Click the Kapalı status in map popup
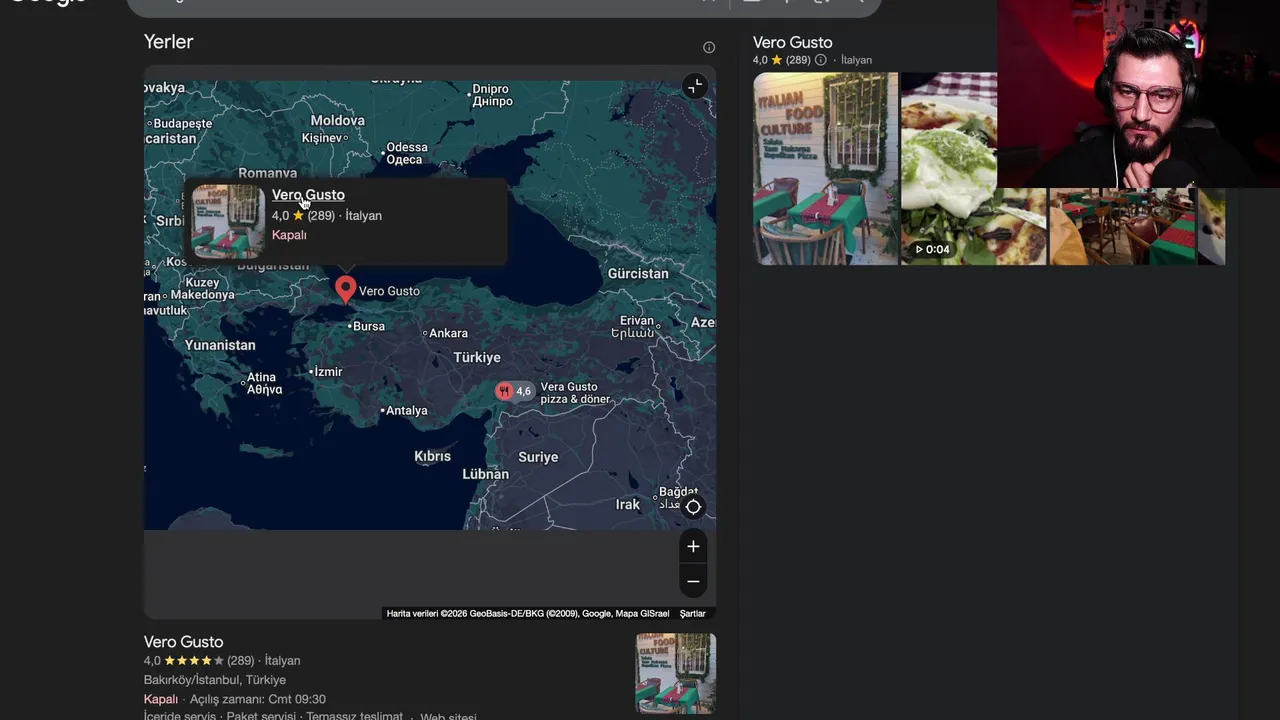Image resolution: width=1280 pixels, height=720 pixels. point(289,235)
